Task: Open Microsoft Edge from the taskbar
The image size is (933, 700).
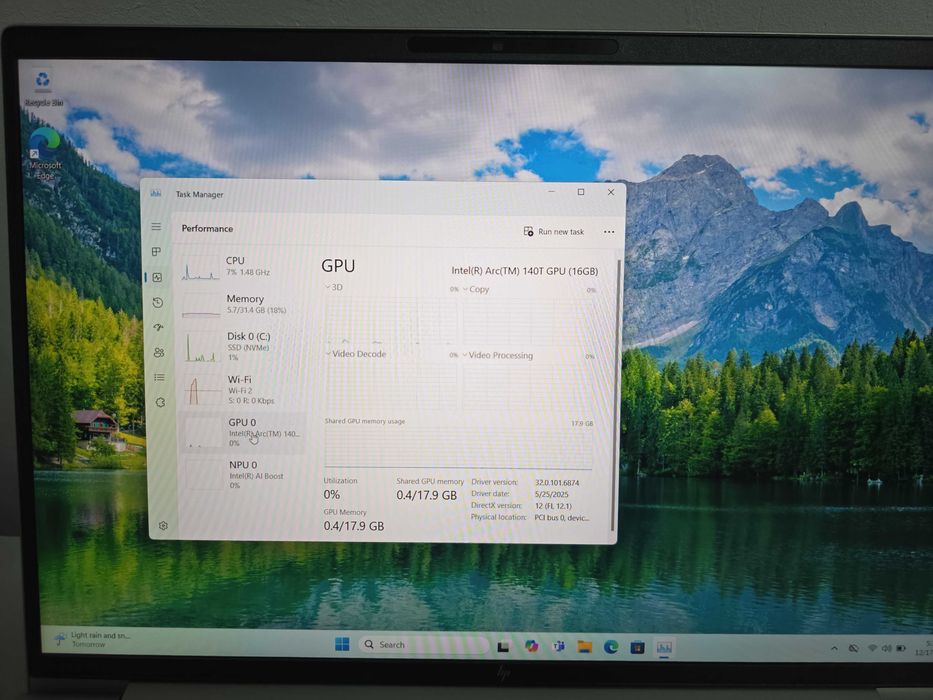Action: 611,646
